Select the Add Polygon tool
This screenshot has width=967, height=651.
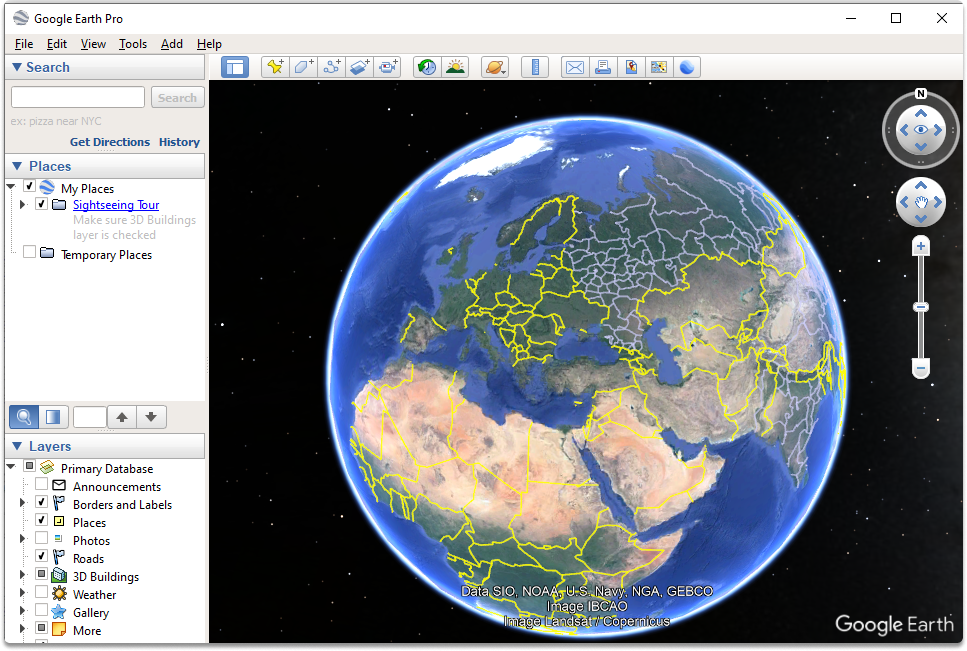(x=303, y=67)
